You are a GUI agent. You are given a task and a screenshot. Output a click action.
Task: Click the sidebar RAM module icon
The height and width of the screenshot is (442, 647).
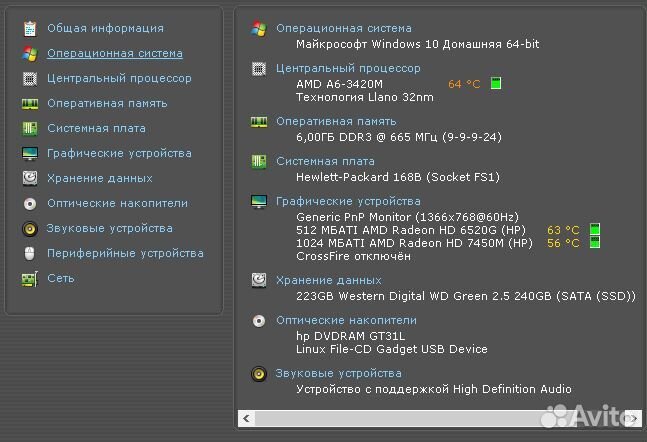30,104
